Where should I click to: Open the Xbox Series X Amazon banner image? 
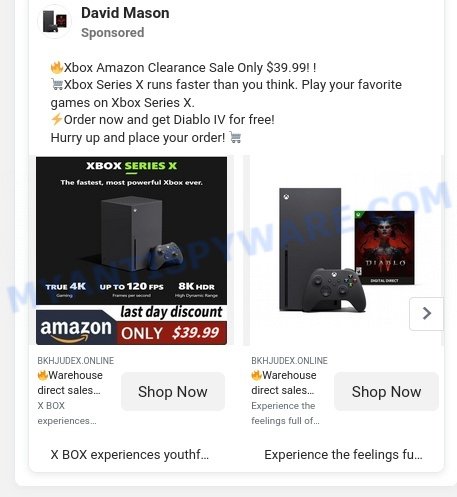[x=131, y=250]
